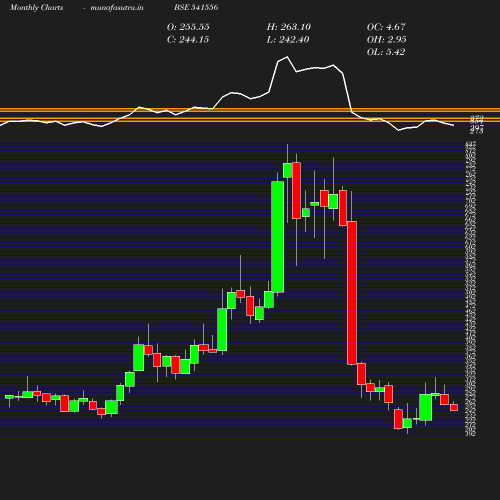Click the tallest green candlestick in the chart
The image size is (500, 500).
click(278, 237)
